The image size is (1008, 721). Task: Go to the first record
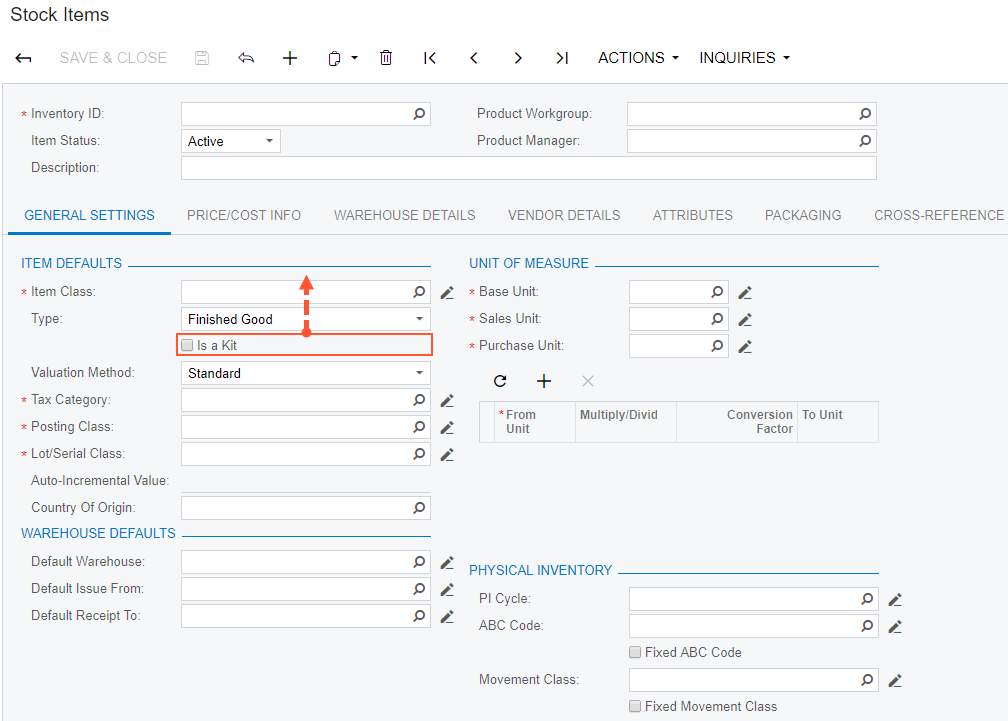(x=430, y=58)
